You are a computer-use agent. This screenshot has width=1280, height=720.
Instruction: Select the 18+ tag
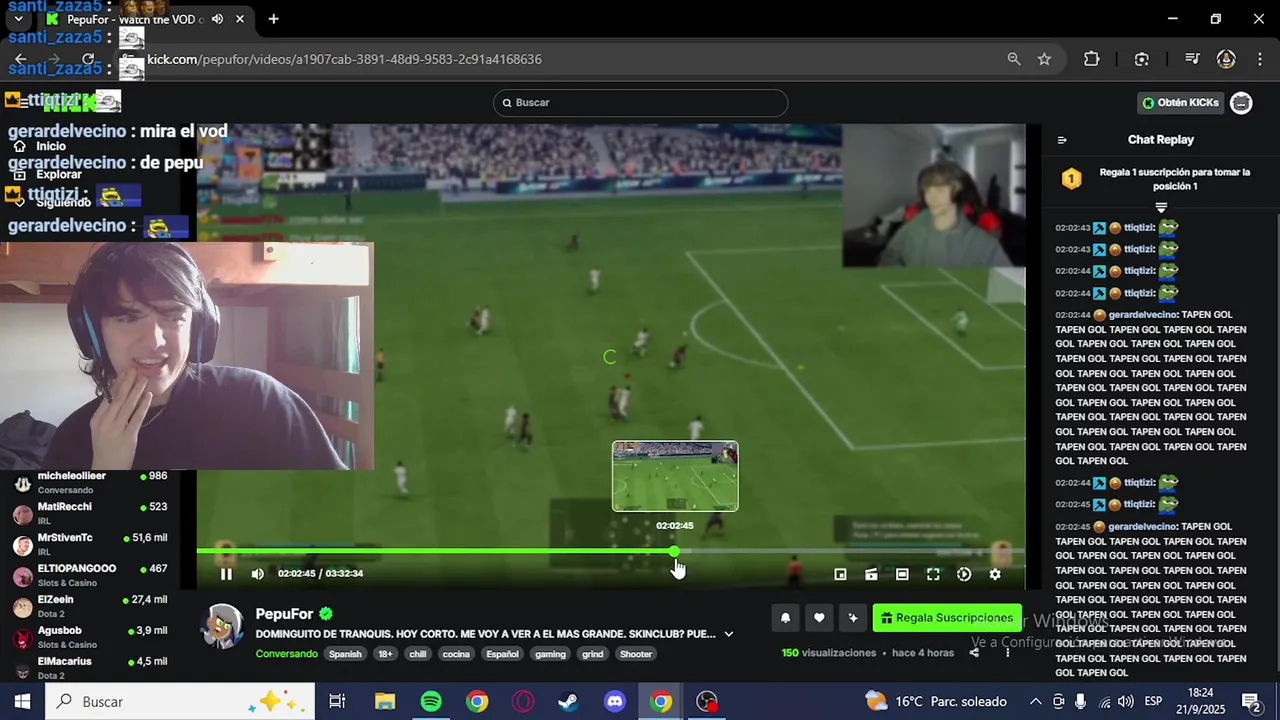click(386, 654)
